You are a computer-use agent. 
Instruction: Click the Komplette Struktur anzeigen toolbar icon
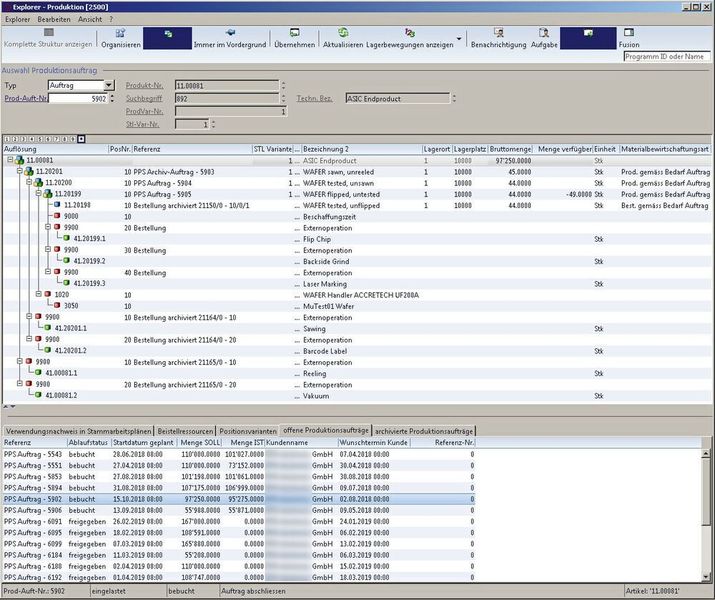click(49, 32)
